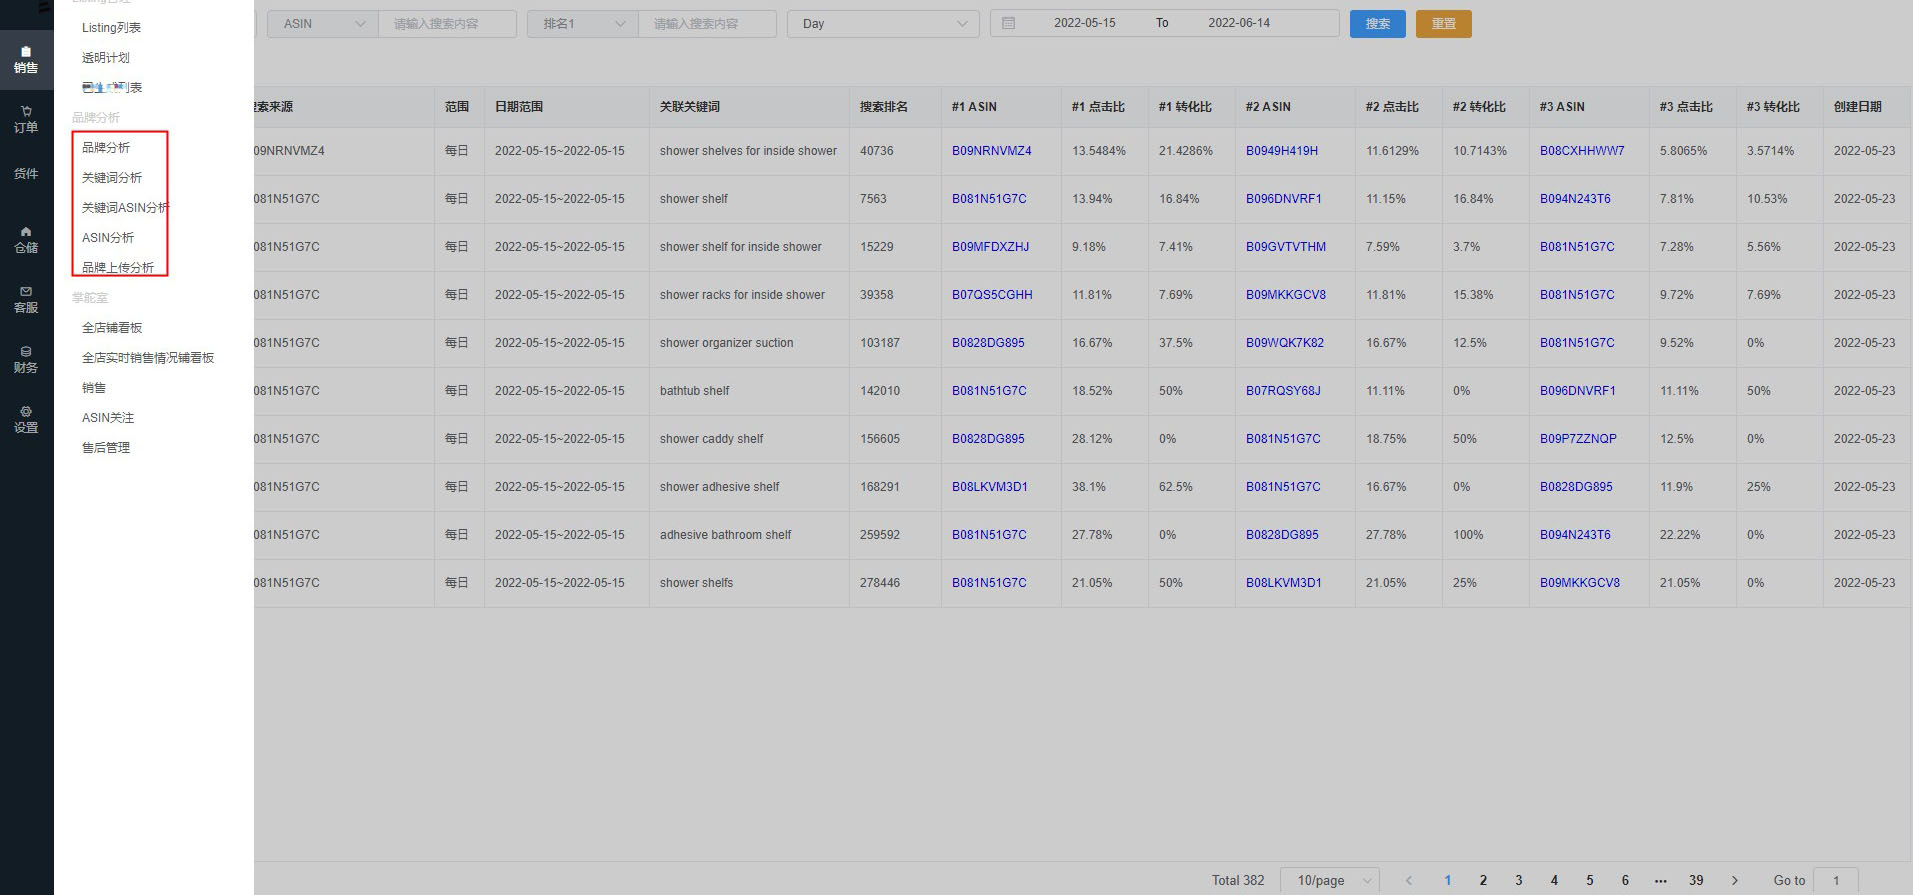This screenshot has height=895, width=1913.
Task: Open the 财务 finance section
Action: point(26,360)
